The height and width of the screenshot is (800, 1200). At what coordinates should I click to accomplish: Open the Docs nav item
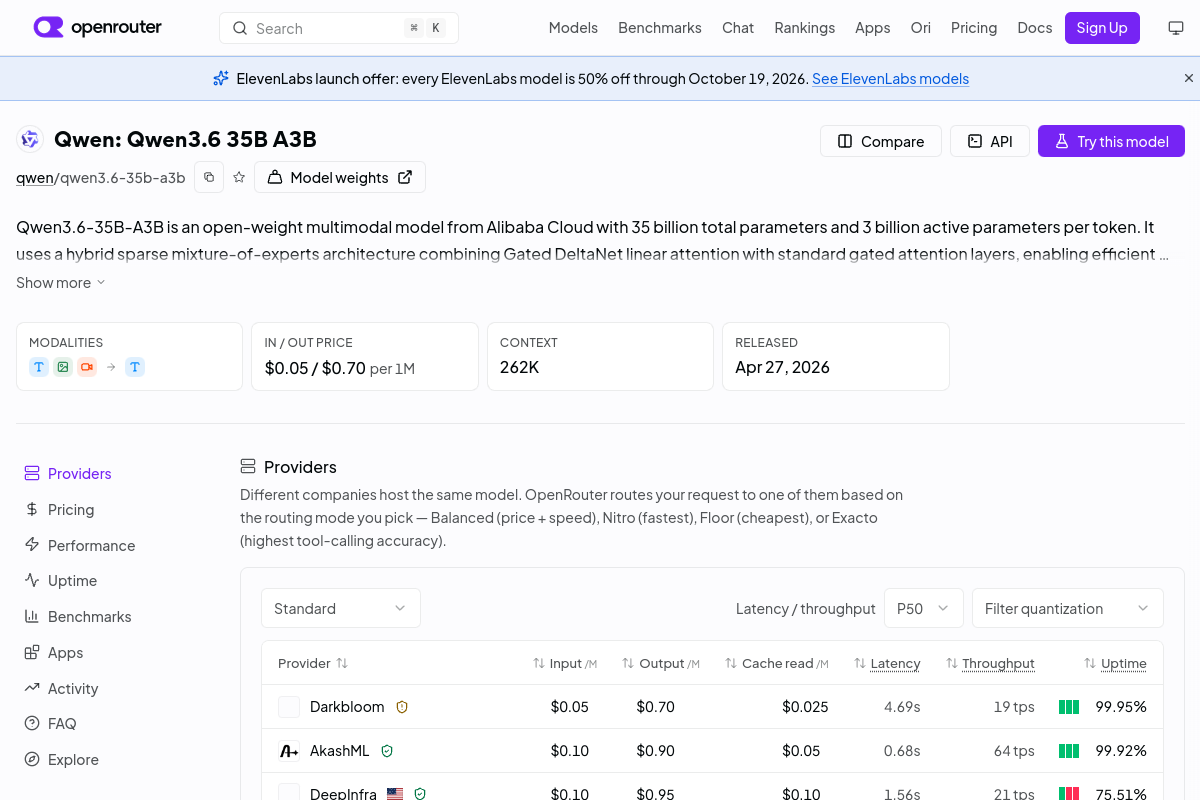(1035, 28)
